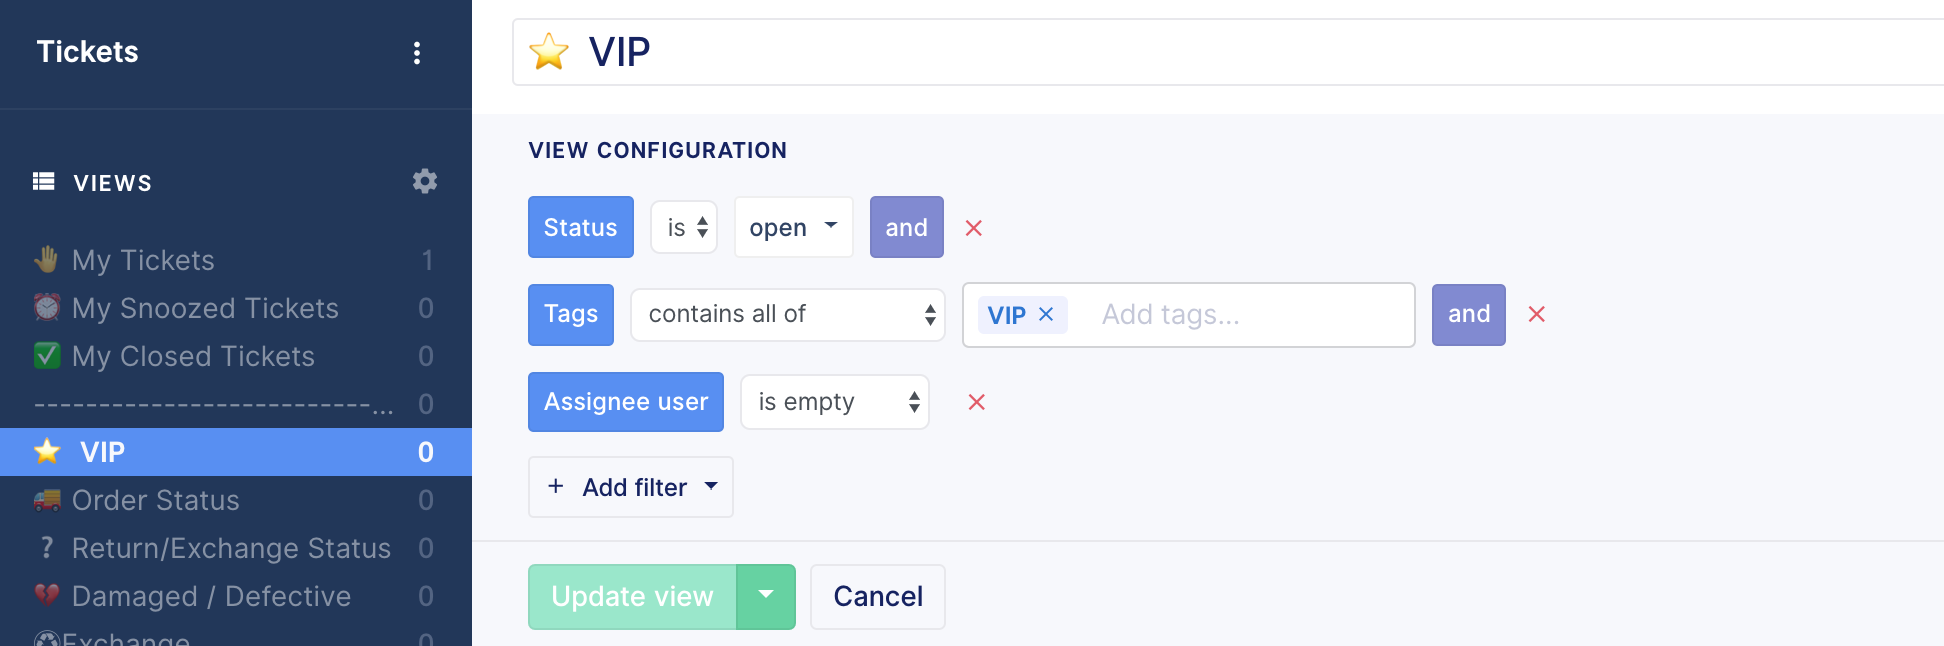
Task: Open the 'is empty' assignee condition dropdown
Action: point(835,402)
